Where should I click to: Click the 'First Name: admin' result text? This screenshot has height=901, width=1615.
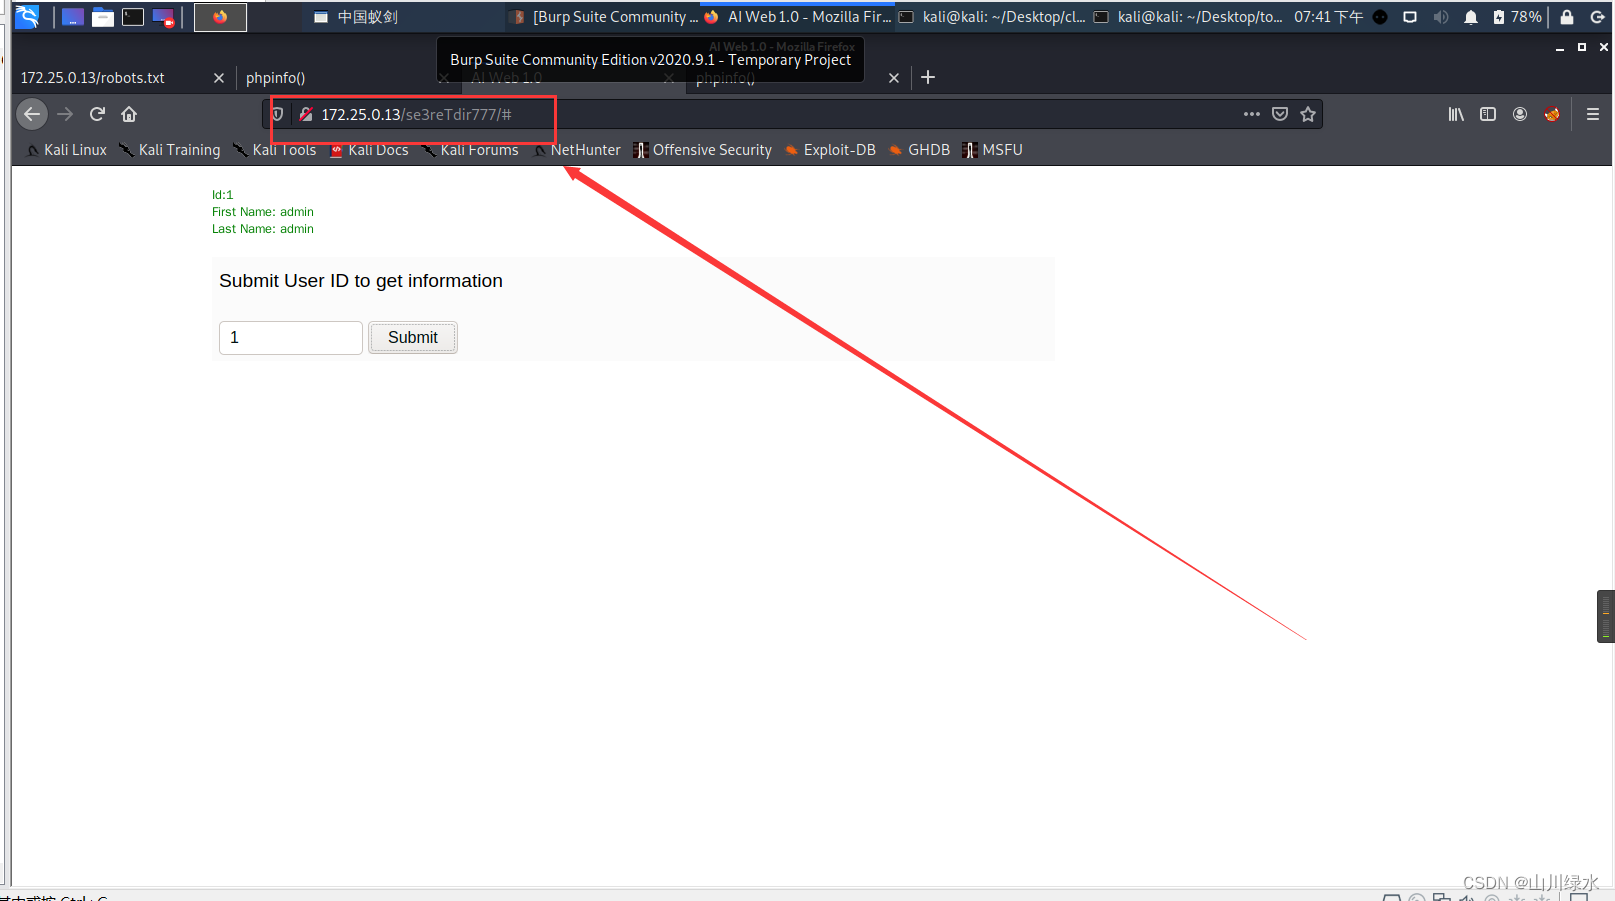pos(263,212)
